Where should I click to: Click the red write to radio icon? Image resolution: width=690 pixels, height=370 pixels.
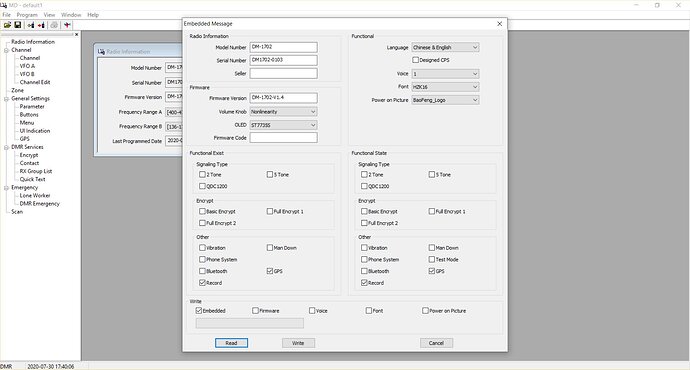point(41,25)
